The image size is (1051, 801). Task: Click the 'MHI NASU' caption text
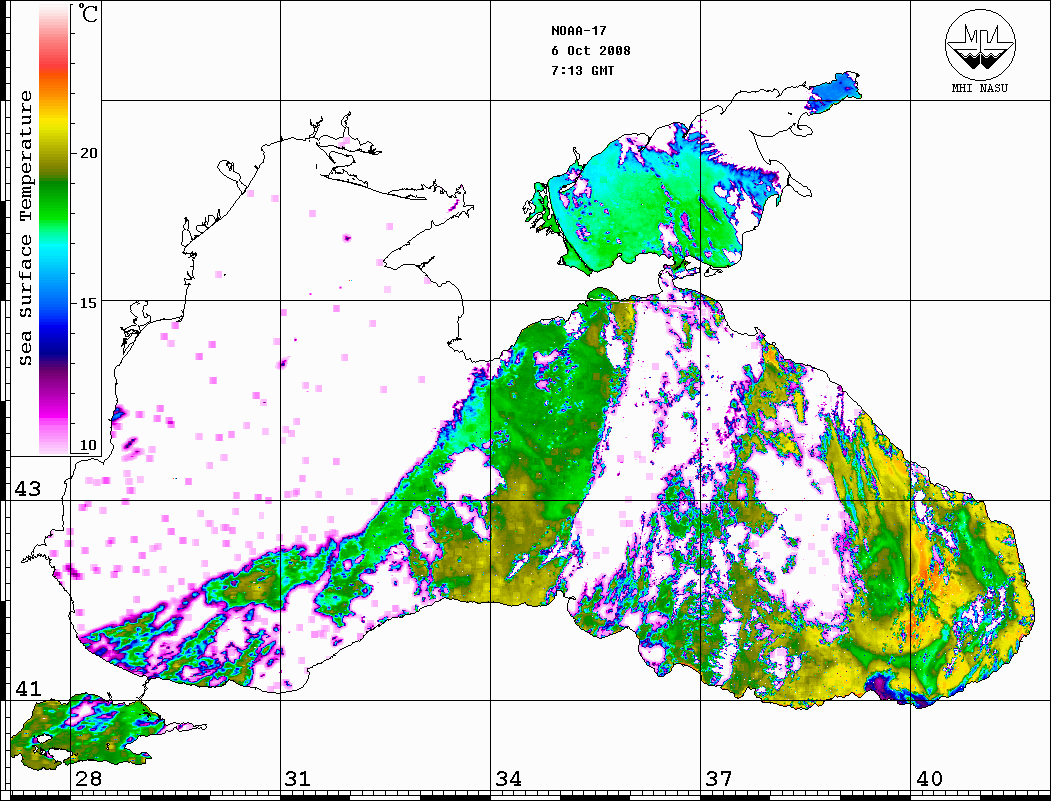979,88
